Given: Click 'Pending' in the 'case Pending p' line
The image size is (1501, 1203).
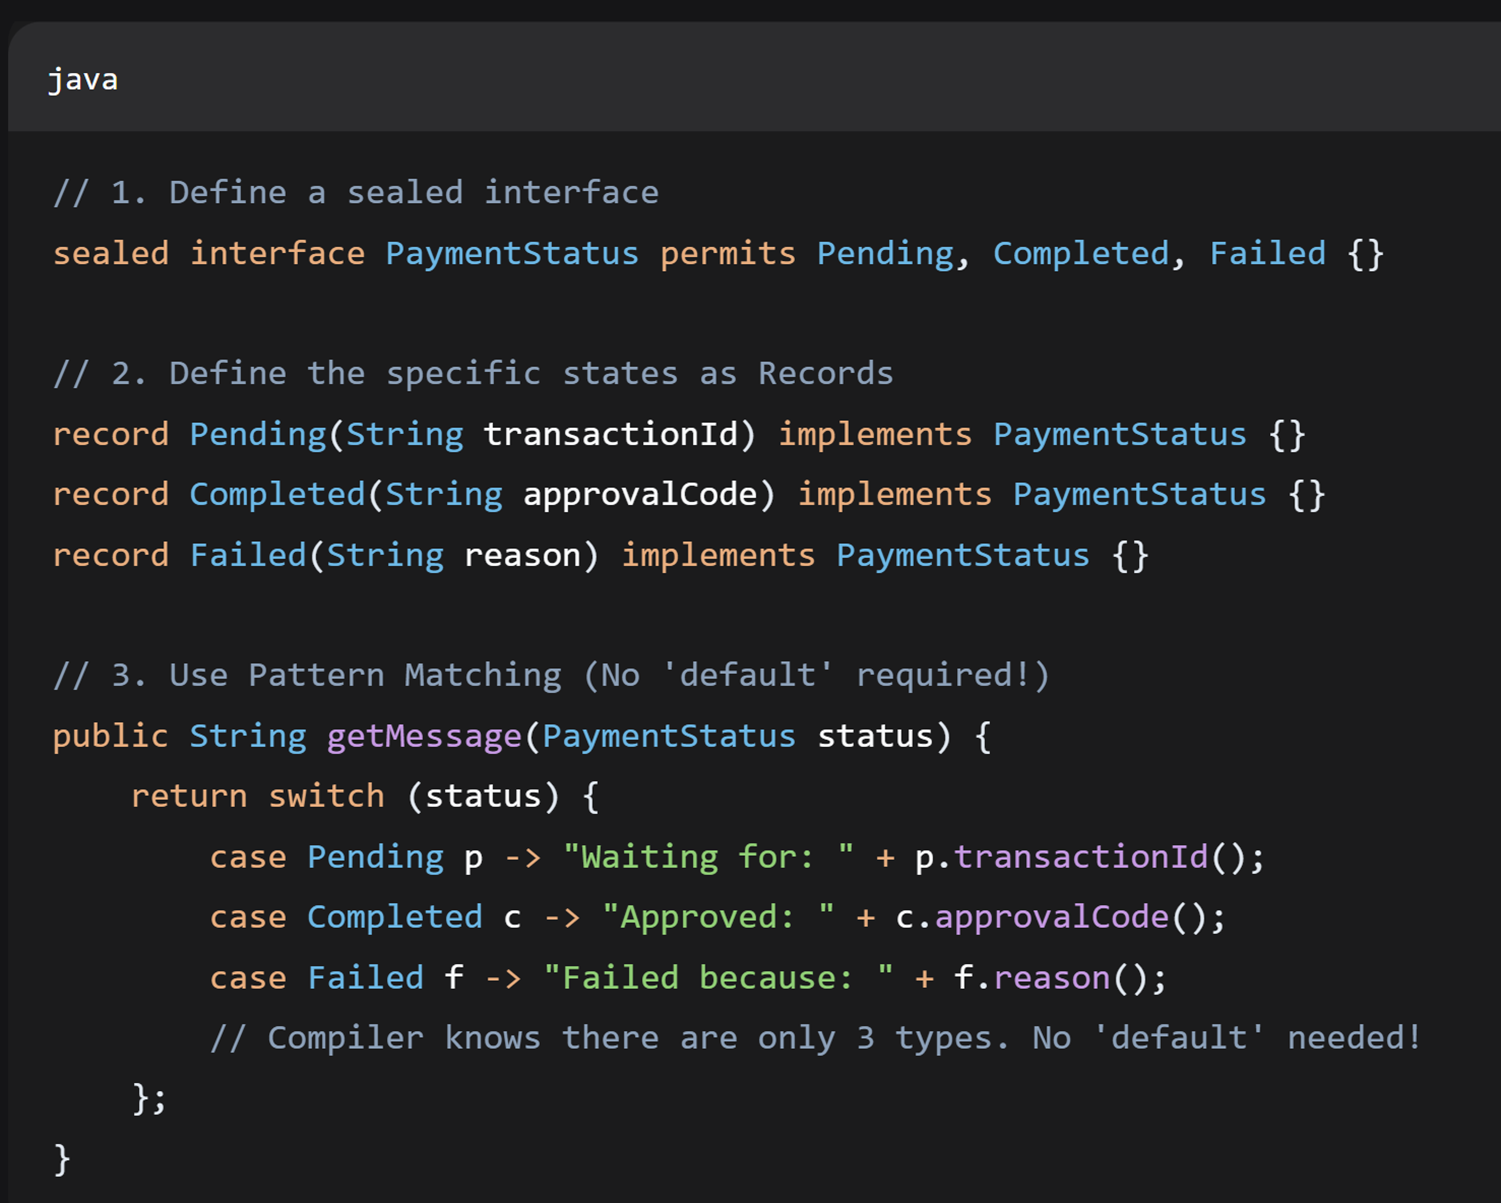Looking at the screenshot, I should [x=375, y=857].
